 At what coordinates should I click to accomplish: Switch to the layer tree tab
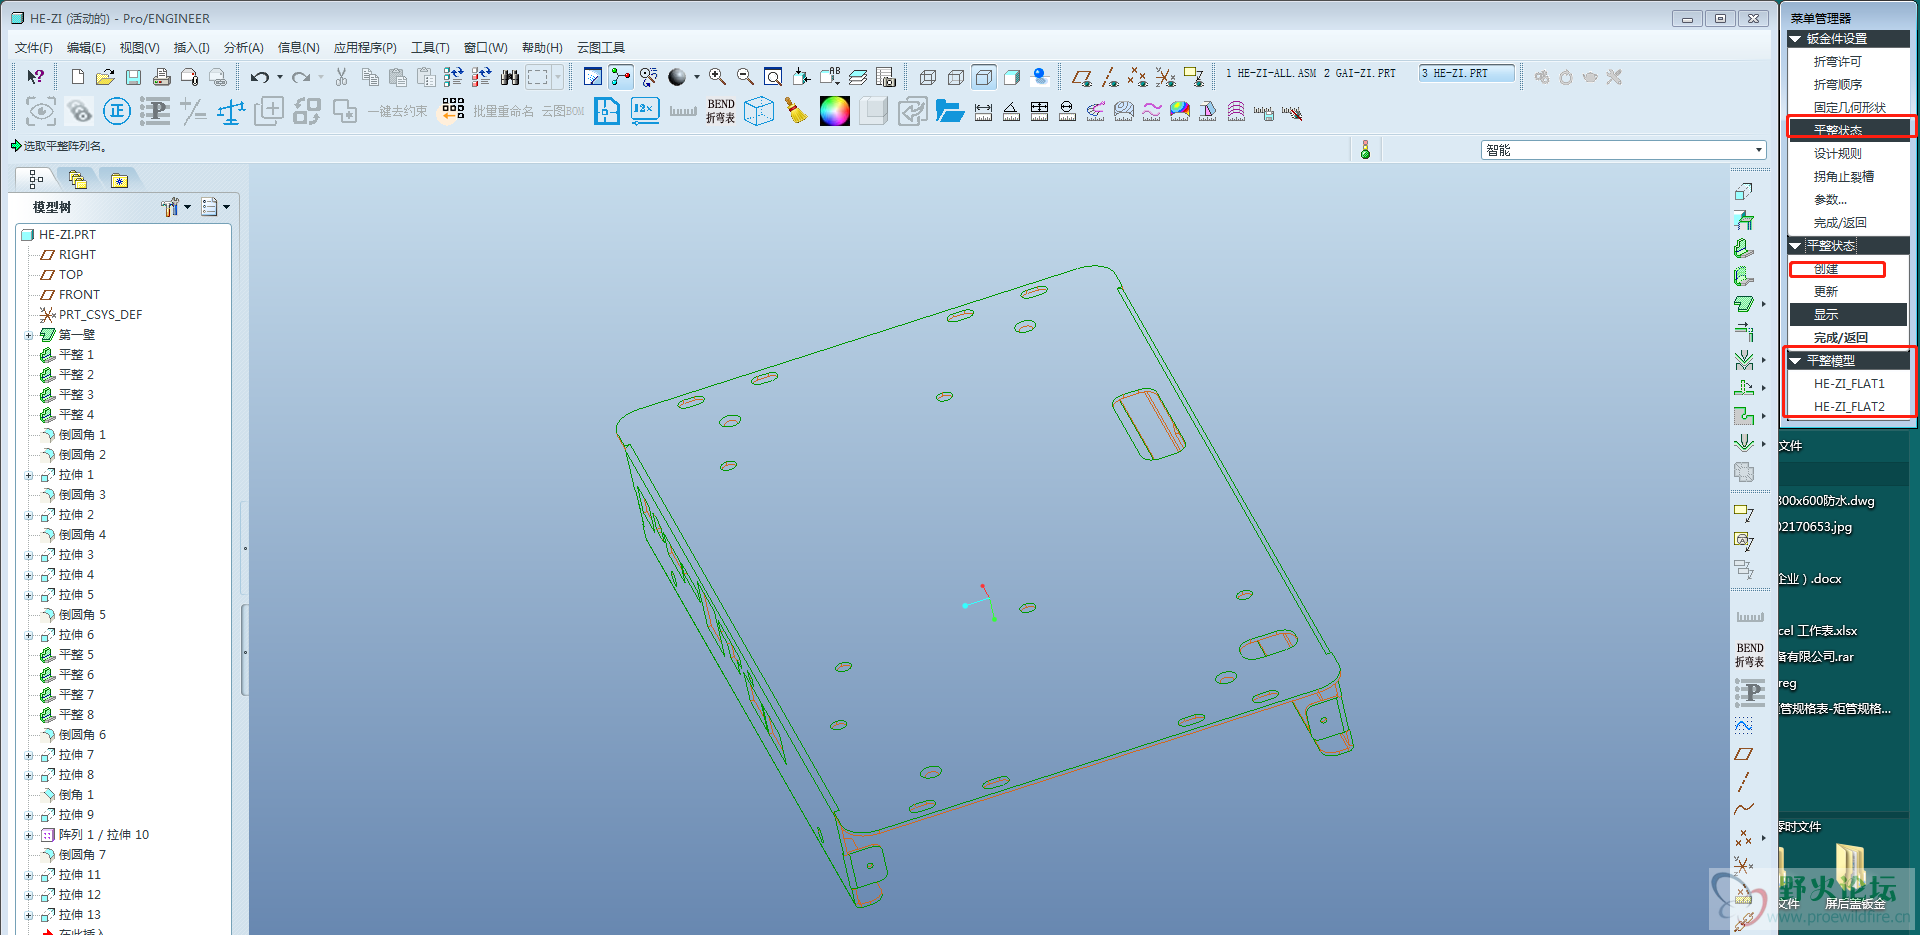click(78, 179)
